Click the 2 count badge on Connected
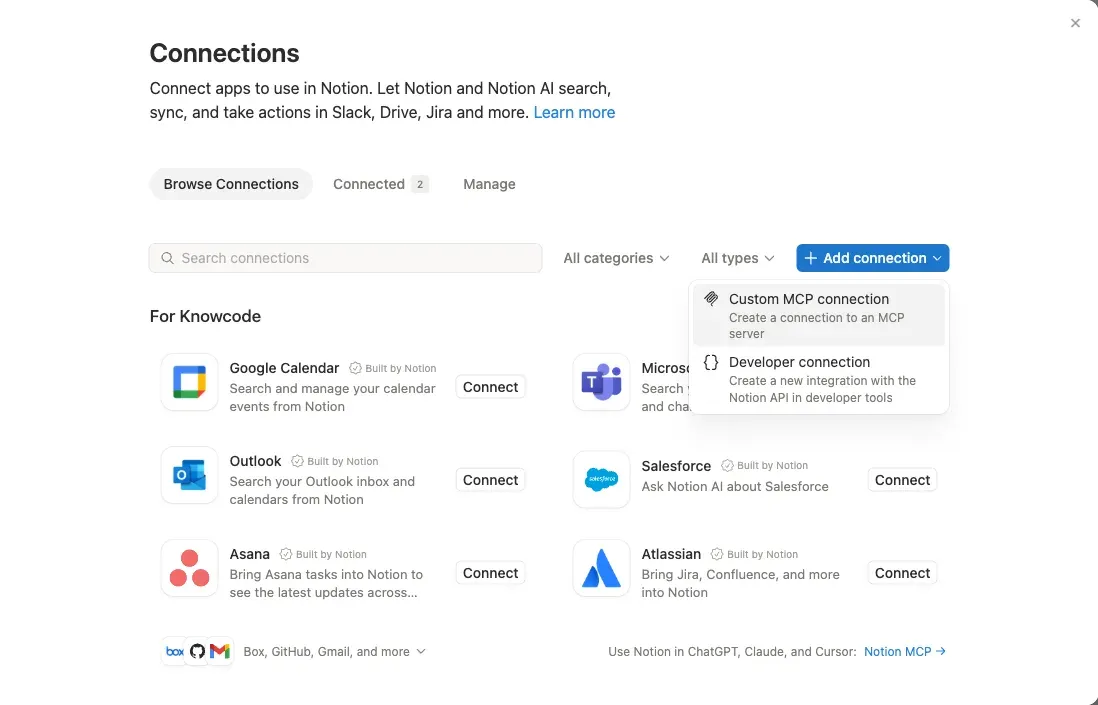Viewport: 1098px width, 705px height. coord(420,184)
